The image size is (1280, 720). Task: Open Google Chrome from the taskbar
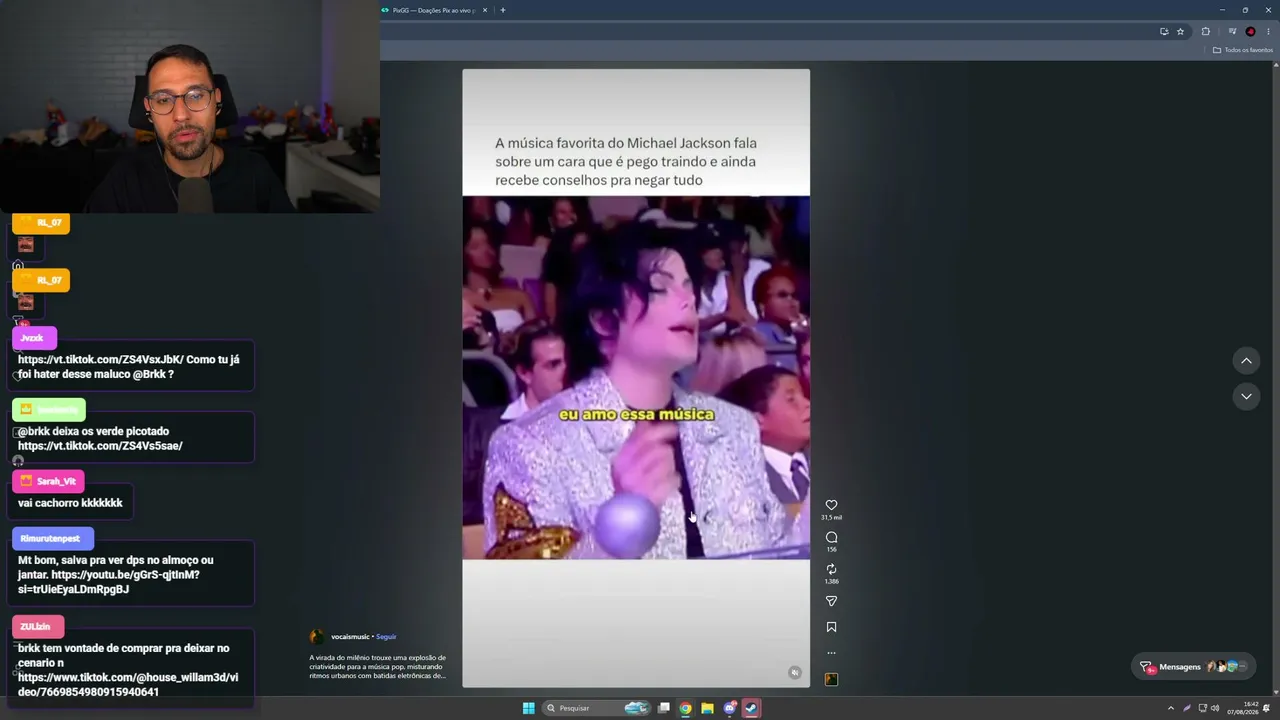(x=685, y=708)
